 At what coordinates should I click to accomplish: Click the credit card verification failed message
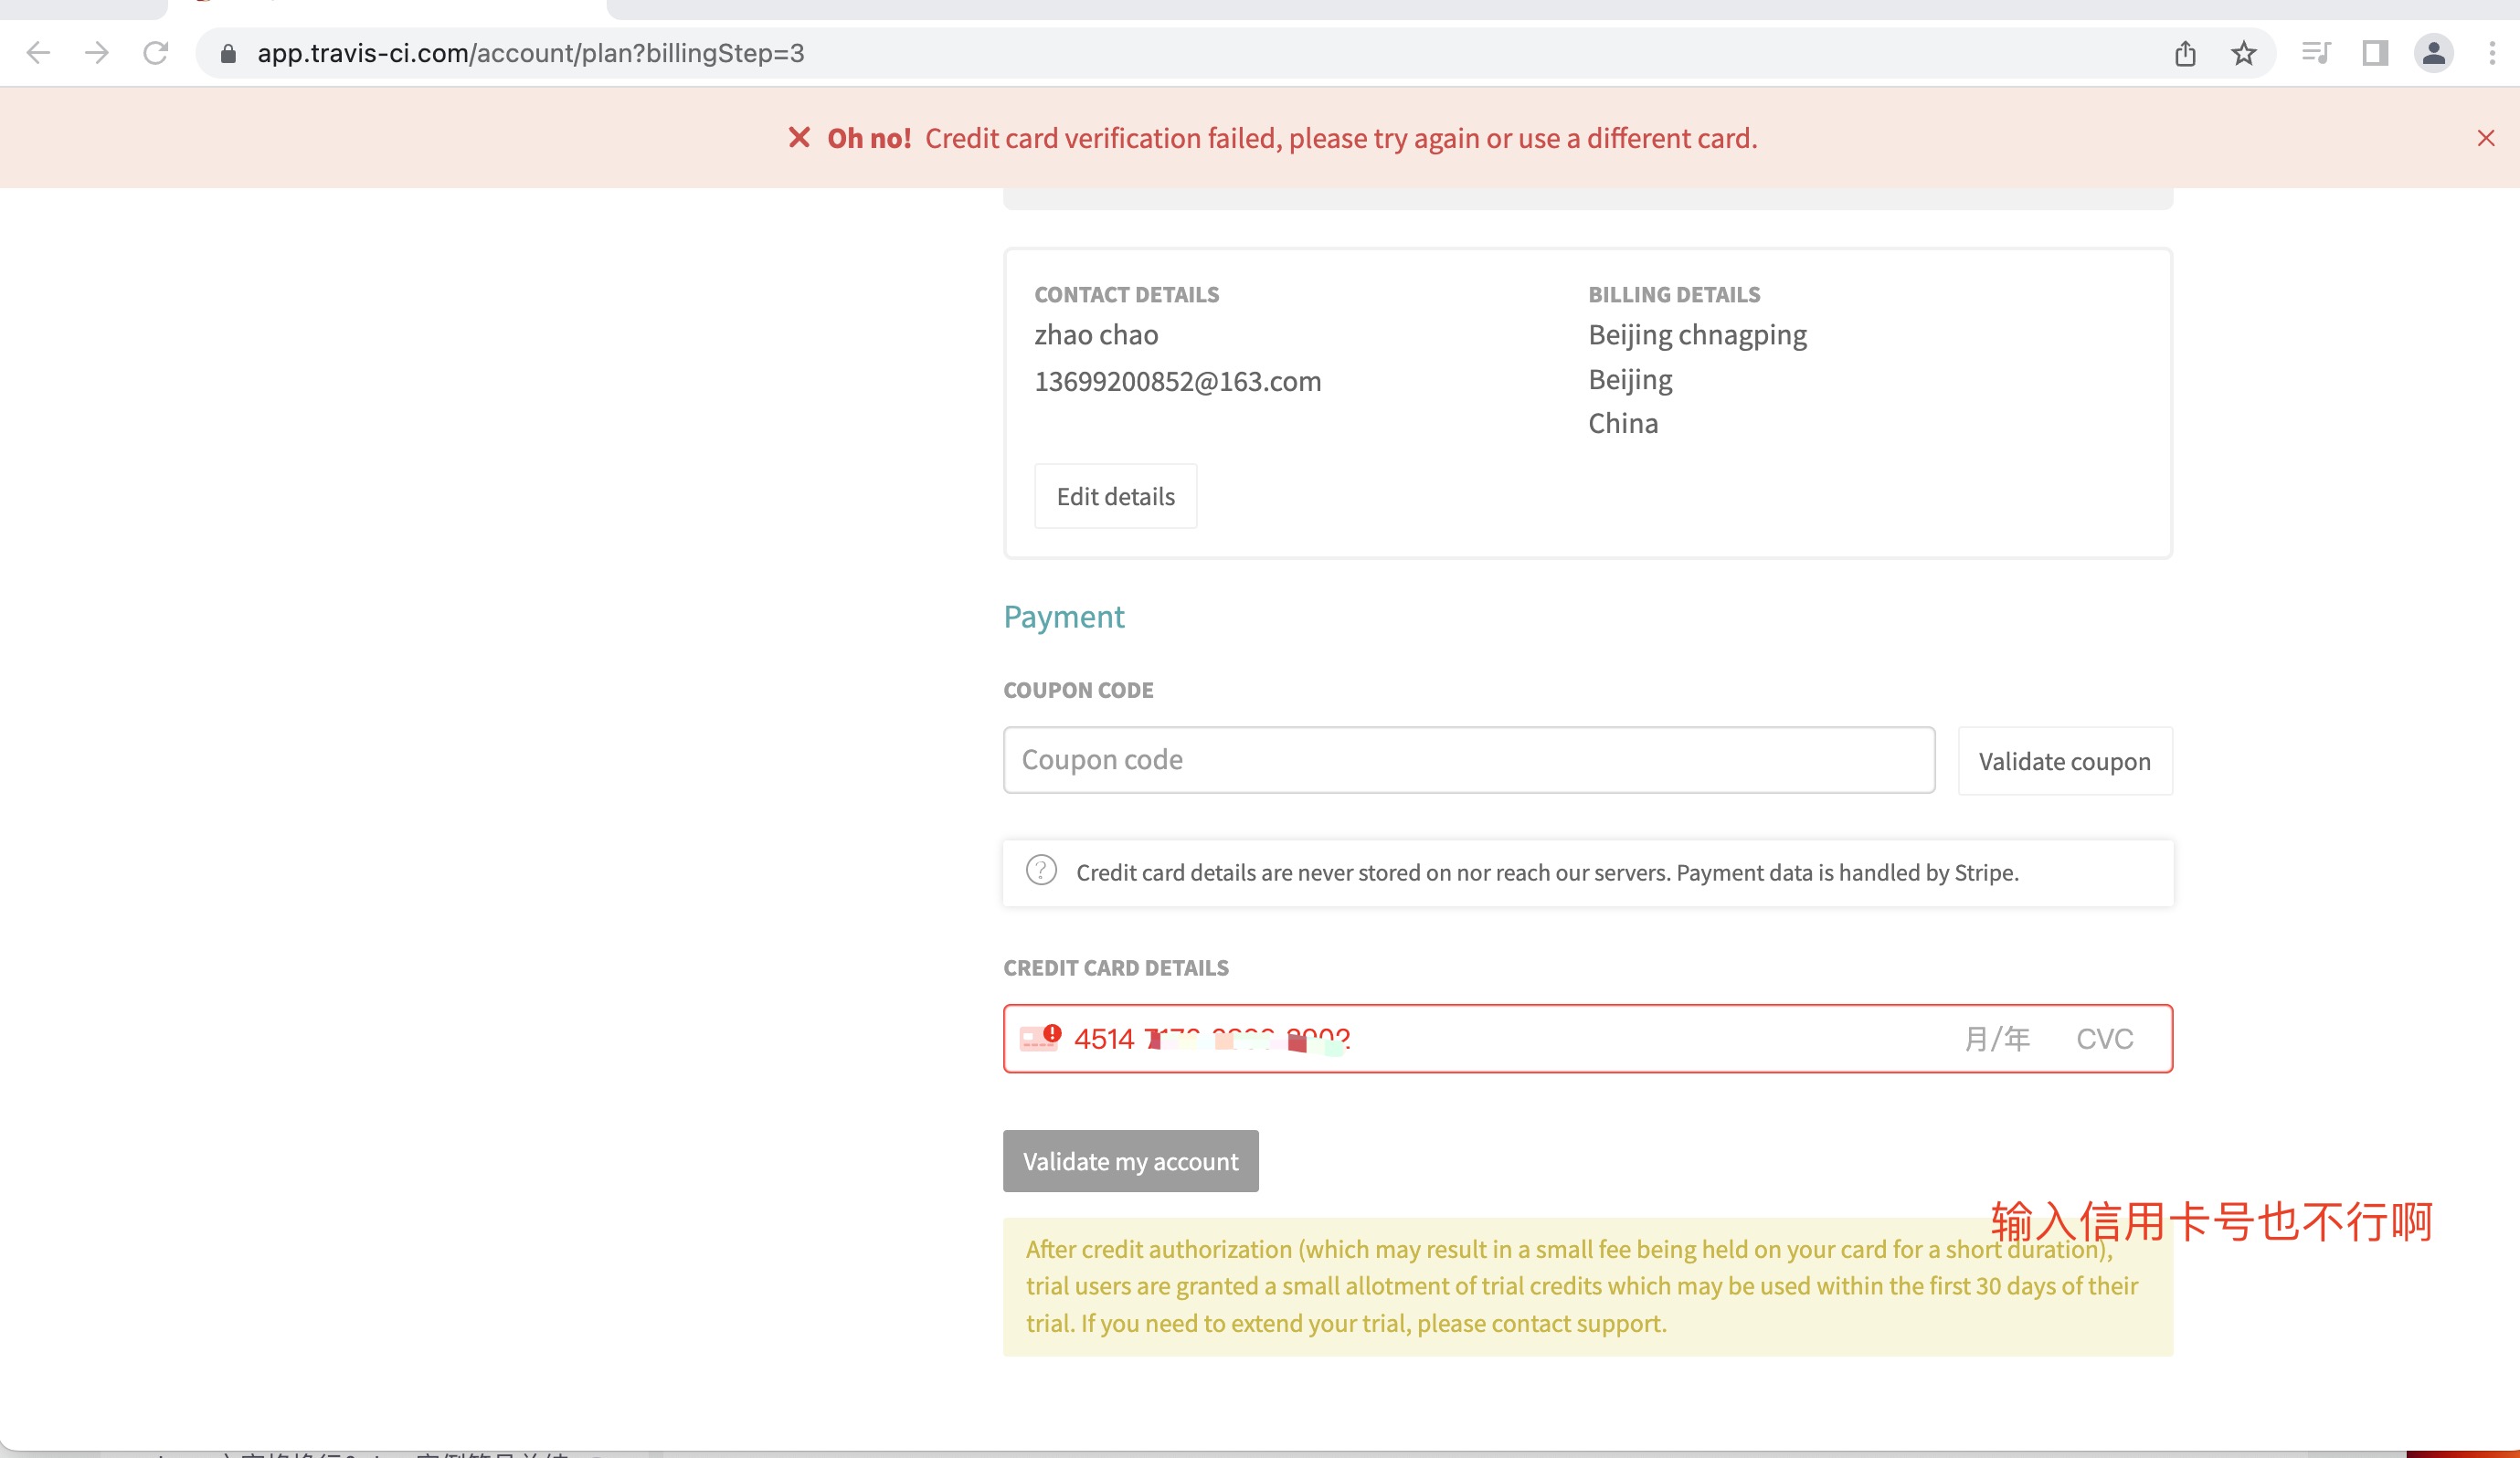coord(1340,138)
